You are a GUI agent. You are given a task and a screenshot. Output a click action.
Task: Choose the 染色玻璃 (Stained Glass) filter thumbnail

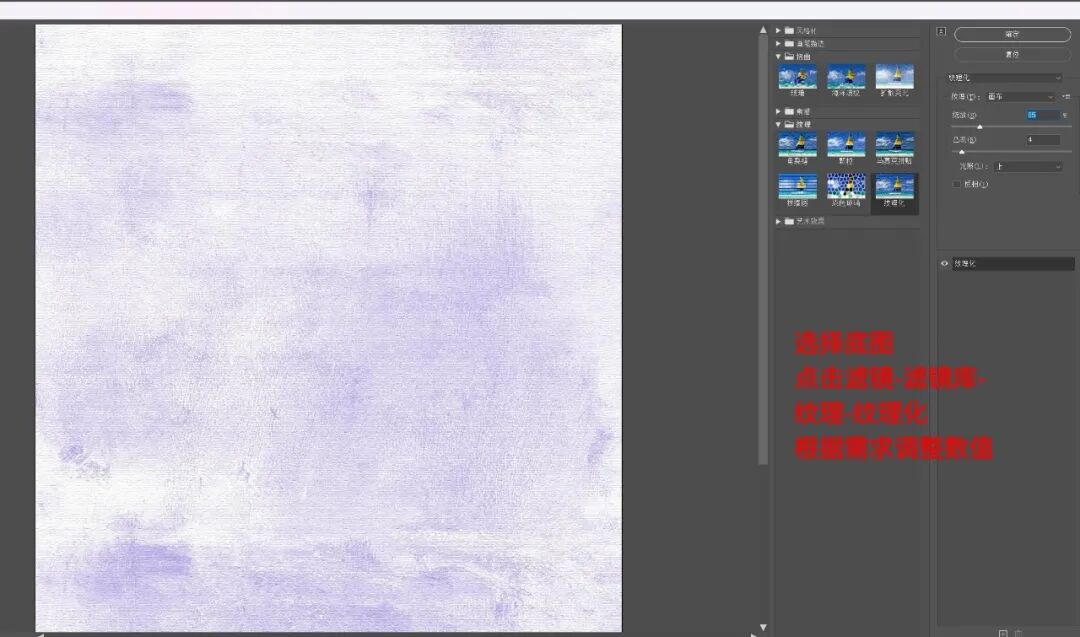click(x=846, y=187)
